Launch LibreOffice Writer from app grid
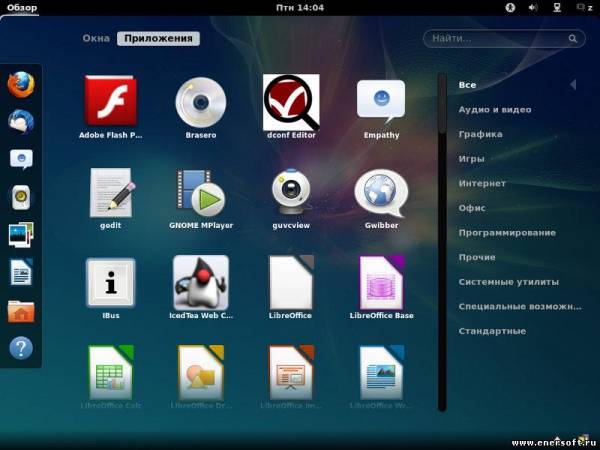Viewport: 600px width, 450px height. [382, 372]
